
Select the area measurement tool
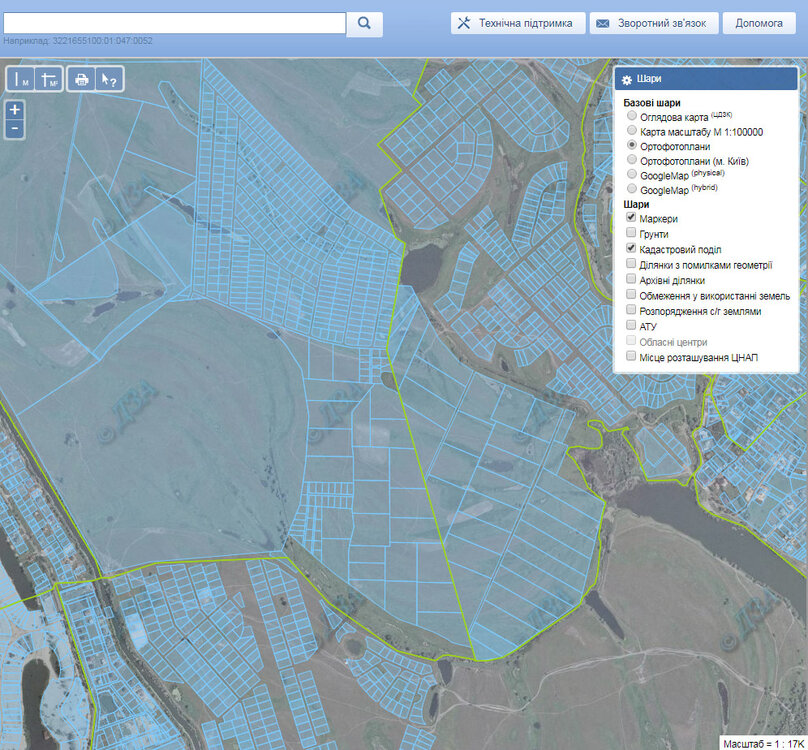pyautogui.click(x=49, y=80)
